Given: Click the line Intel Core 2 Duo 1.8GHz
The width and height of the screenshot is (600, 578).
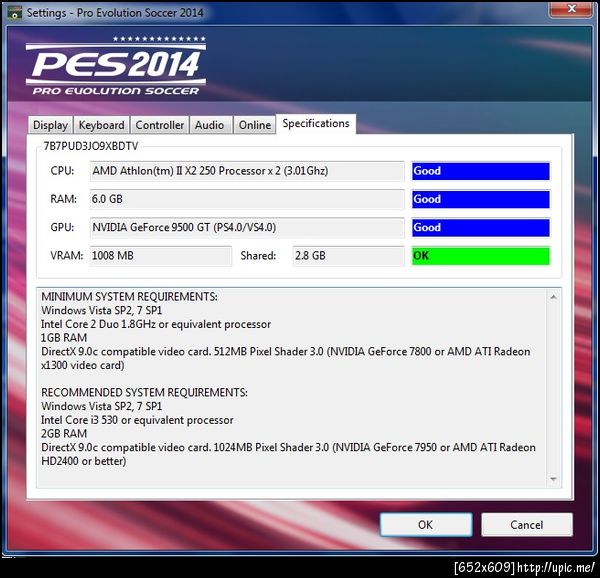Looking at the screenshot, I should (156, 324).
